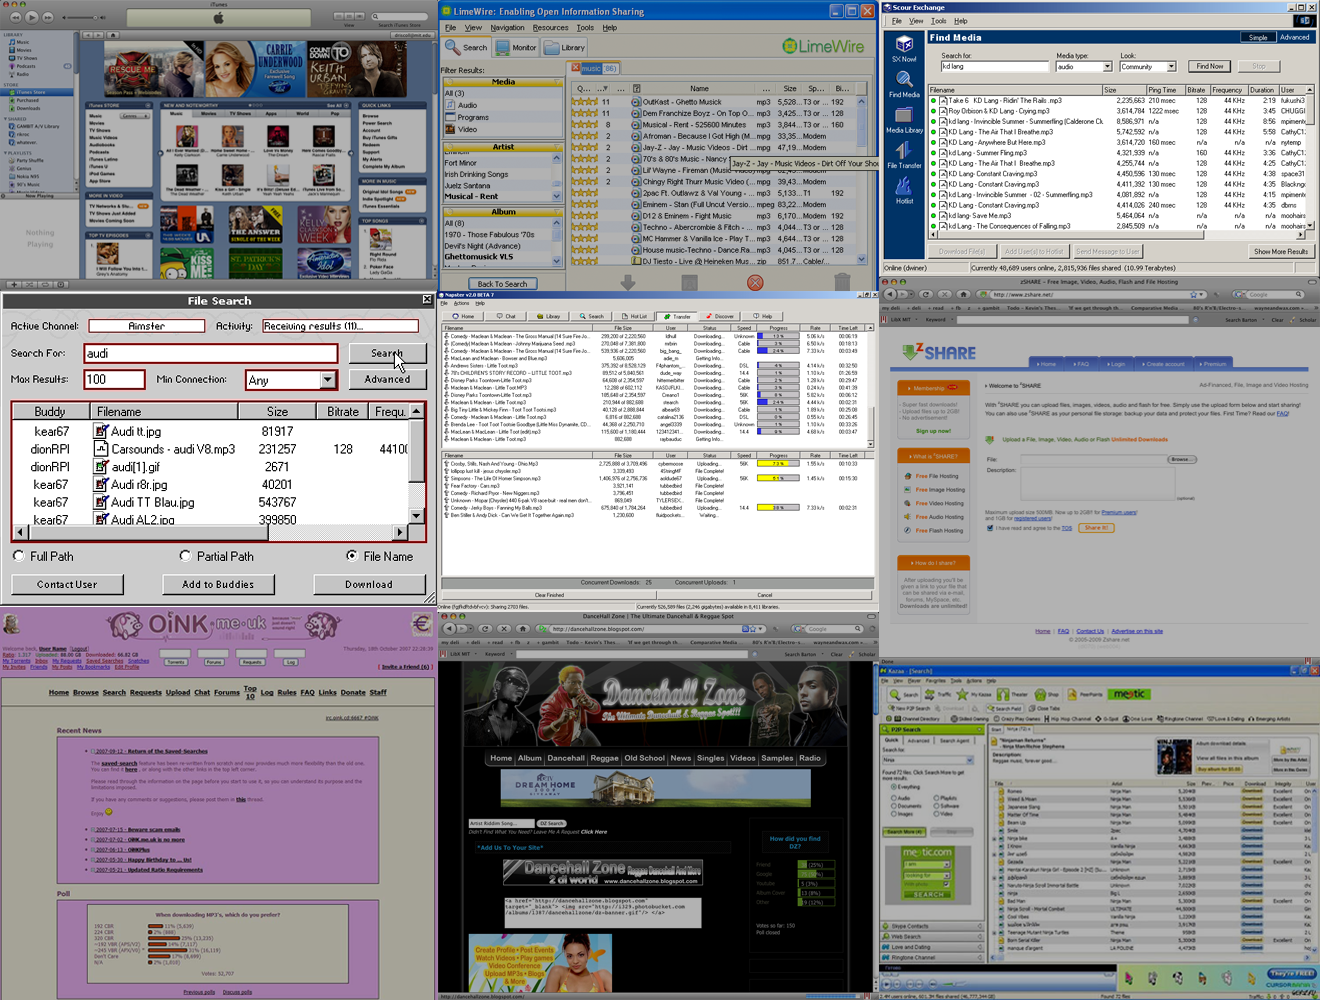Click Ohio.Mp3 upload progress bar in Napster
Image resolution: width=1320 pixels, height=1000 pixels.
pos(778,464)
